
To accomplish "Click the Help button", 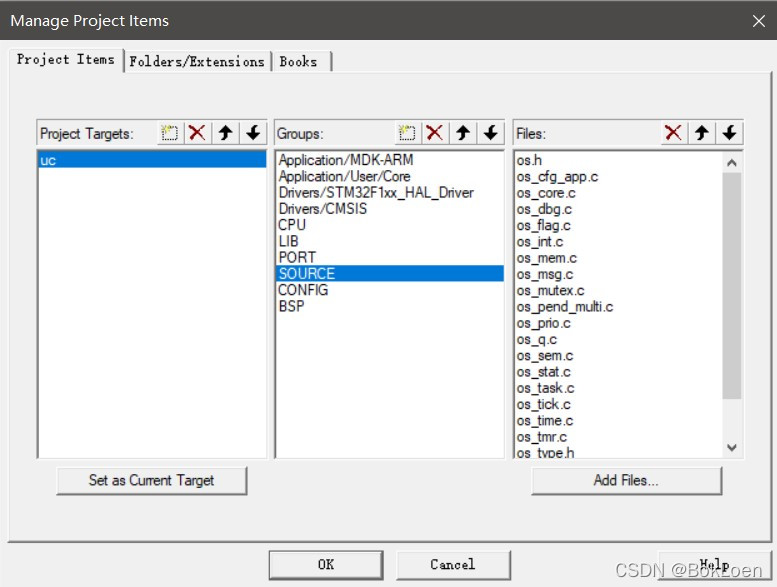I will coord(714,565).
